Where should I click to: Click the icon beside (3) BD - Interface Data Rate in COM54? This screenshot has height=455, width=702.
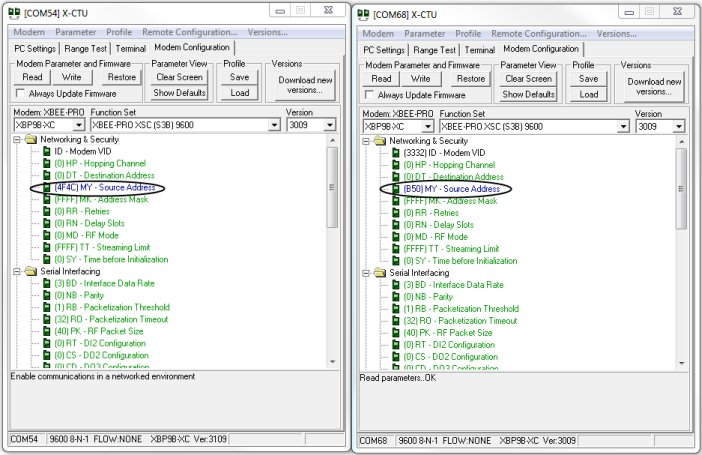click(x=46, y=284)
